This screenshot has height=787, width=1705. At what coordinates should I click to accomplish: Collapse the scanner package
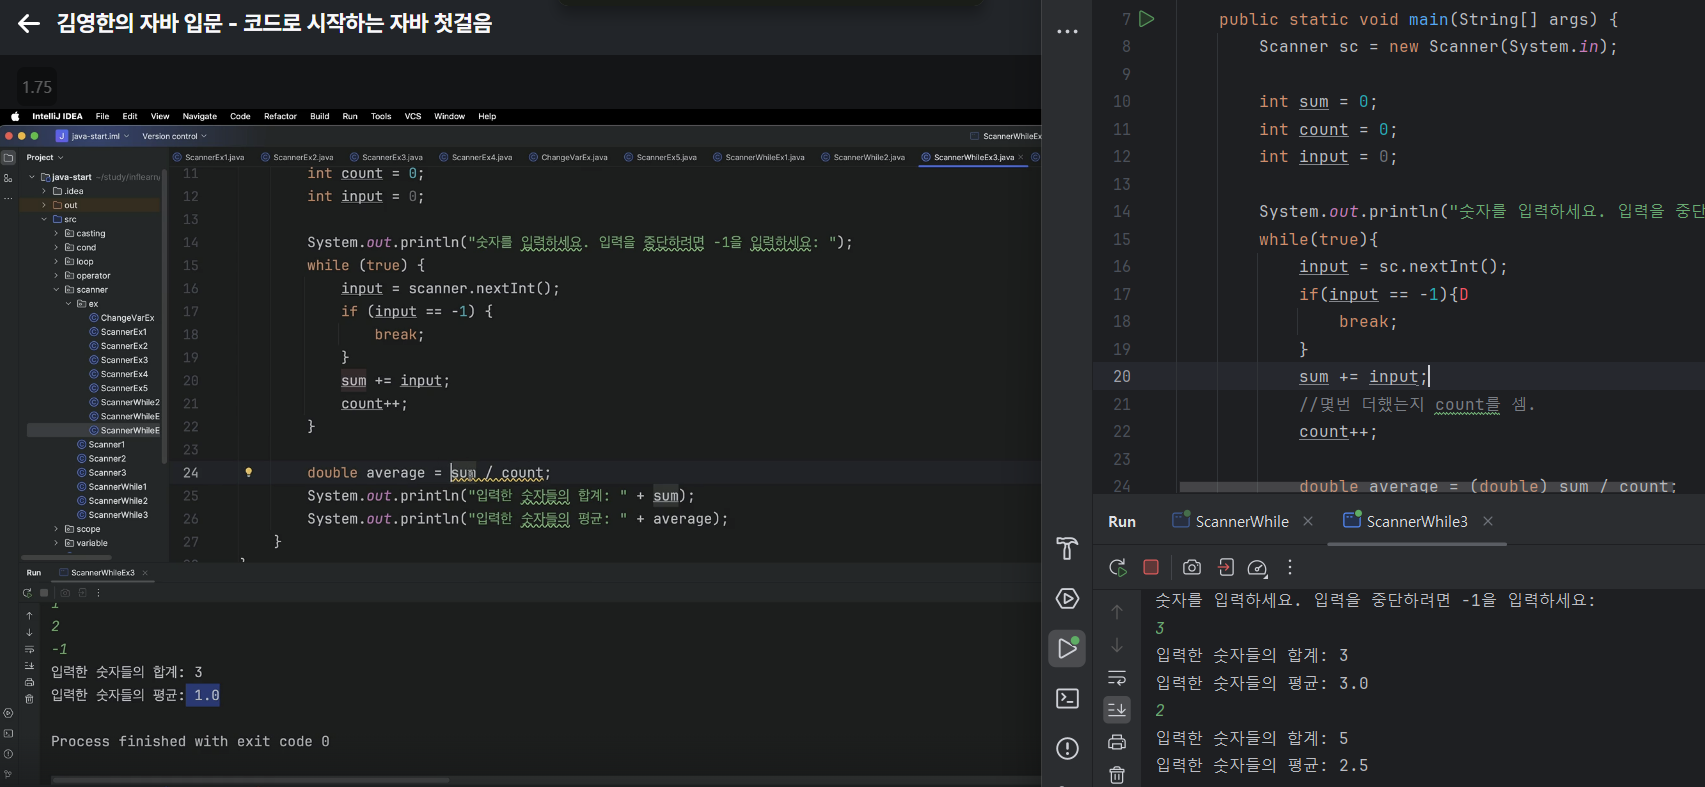[x=56, y=289]
